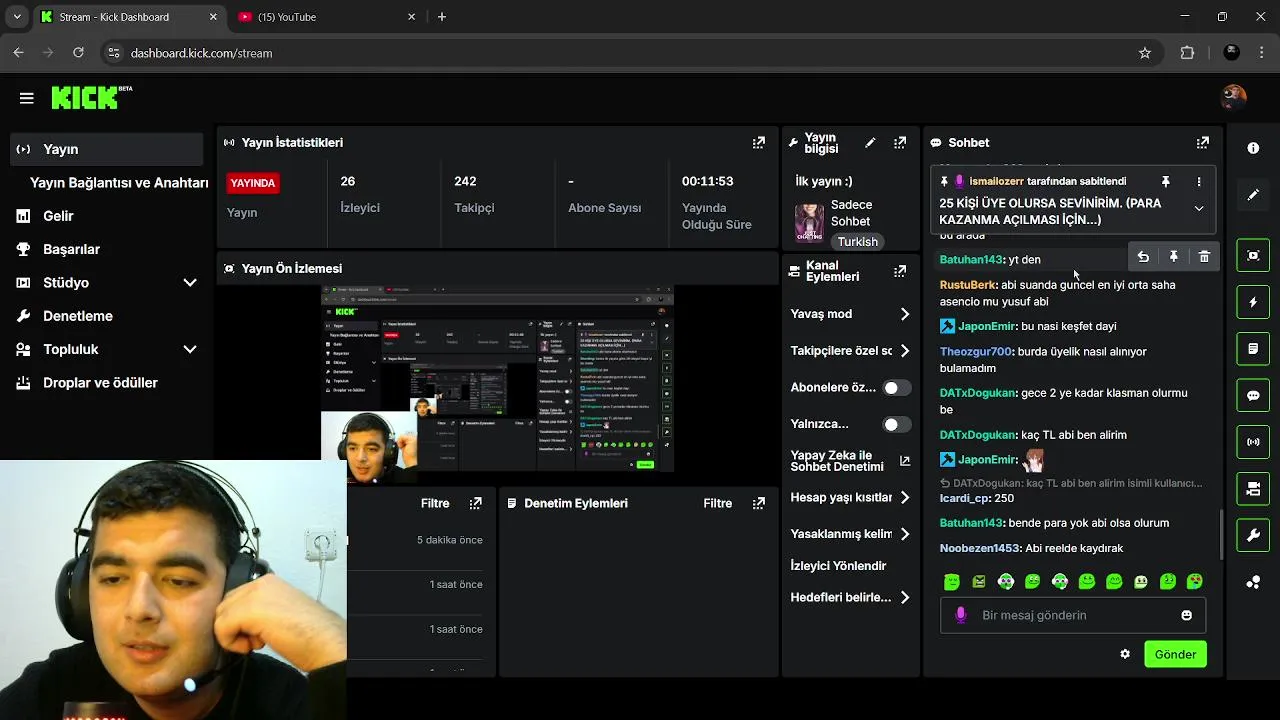Open Yasaklanmış kelimeler options
The height and width of the screenshot is (720, 1280).
pyautogui.click(x=905, y=534)
